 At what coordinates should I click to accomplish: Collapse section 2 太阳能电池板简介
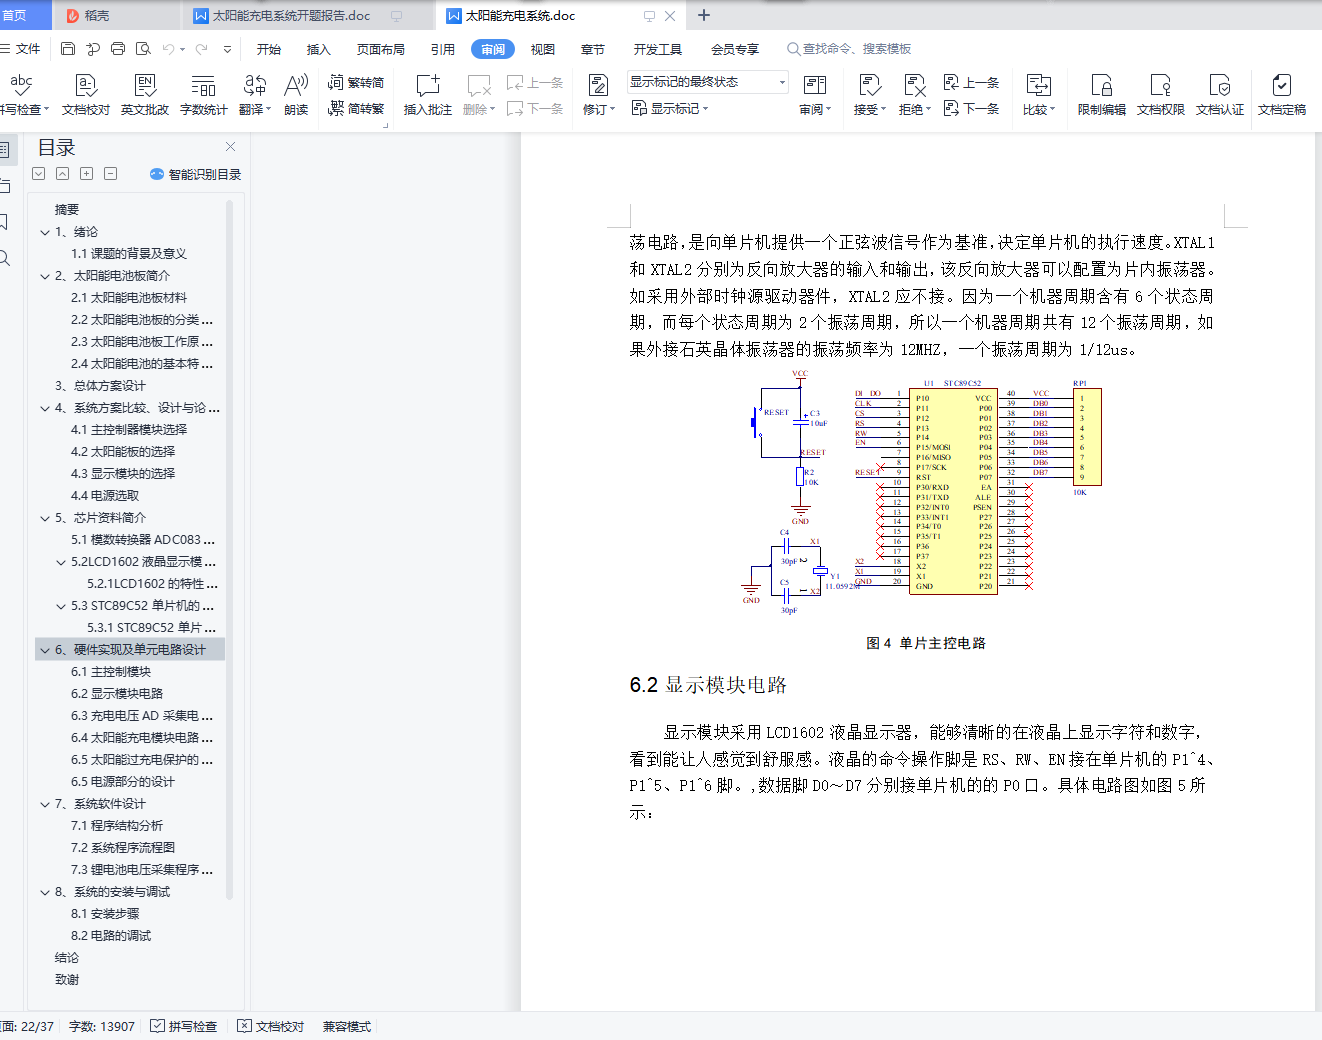[45, 276]
